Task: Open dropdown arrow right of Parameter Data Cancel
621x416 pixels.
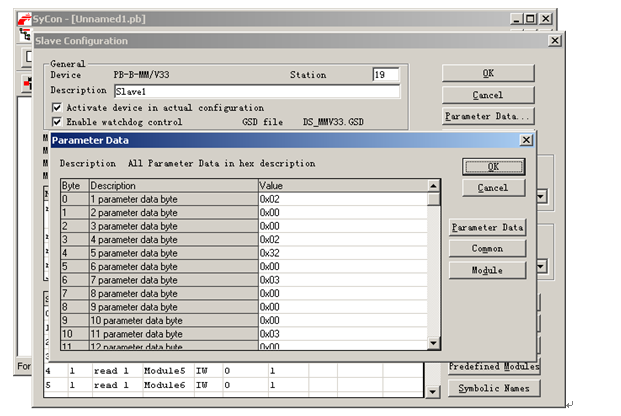Action: (541, 196)
